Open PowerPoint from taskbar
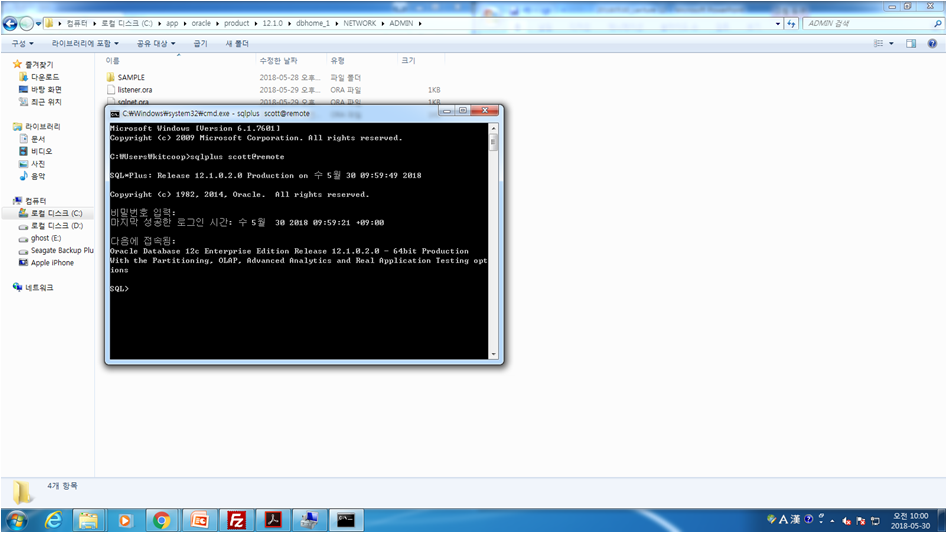Viewport: 947px width, 533px height. coord(199,520)
